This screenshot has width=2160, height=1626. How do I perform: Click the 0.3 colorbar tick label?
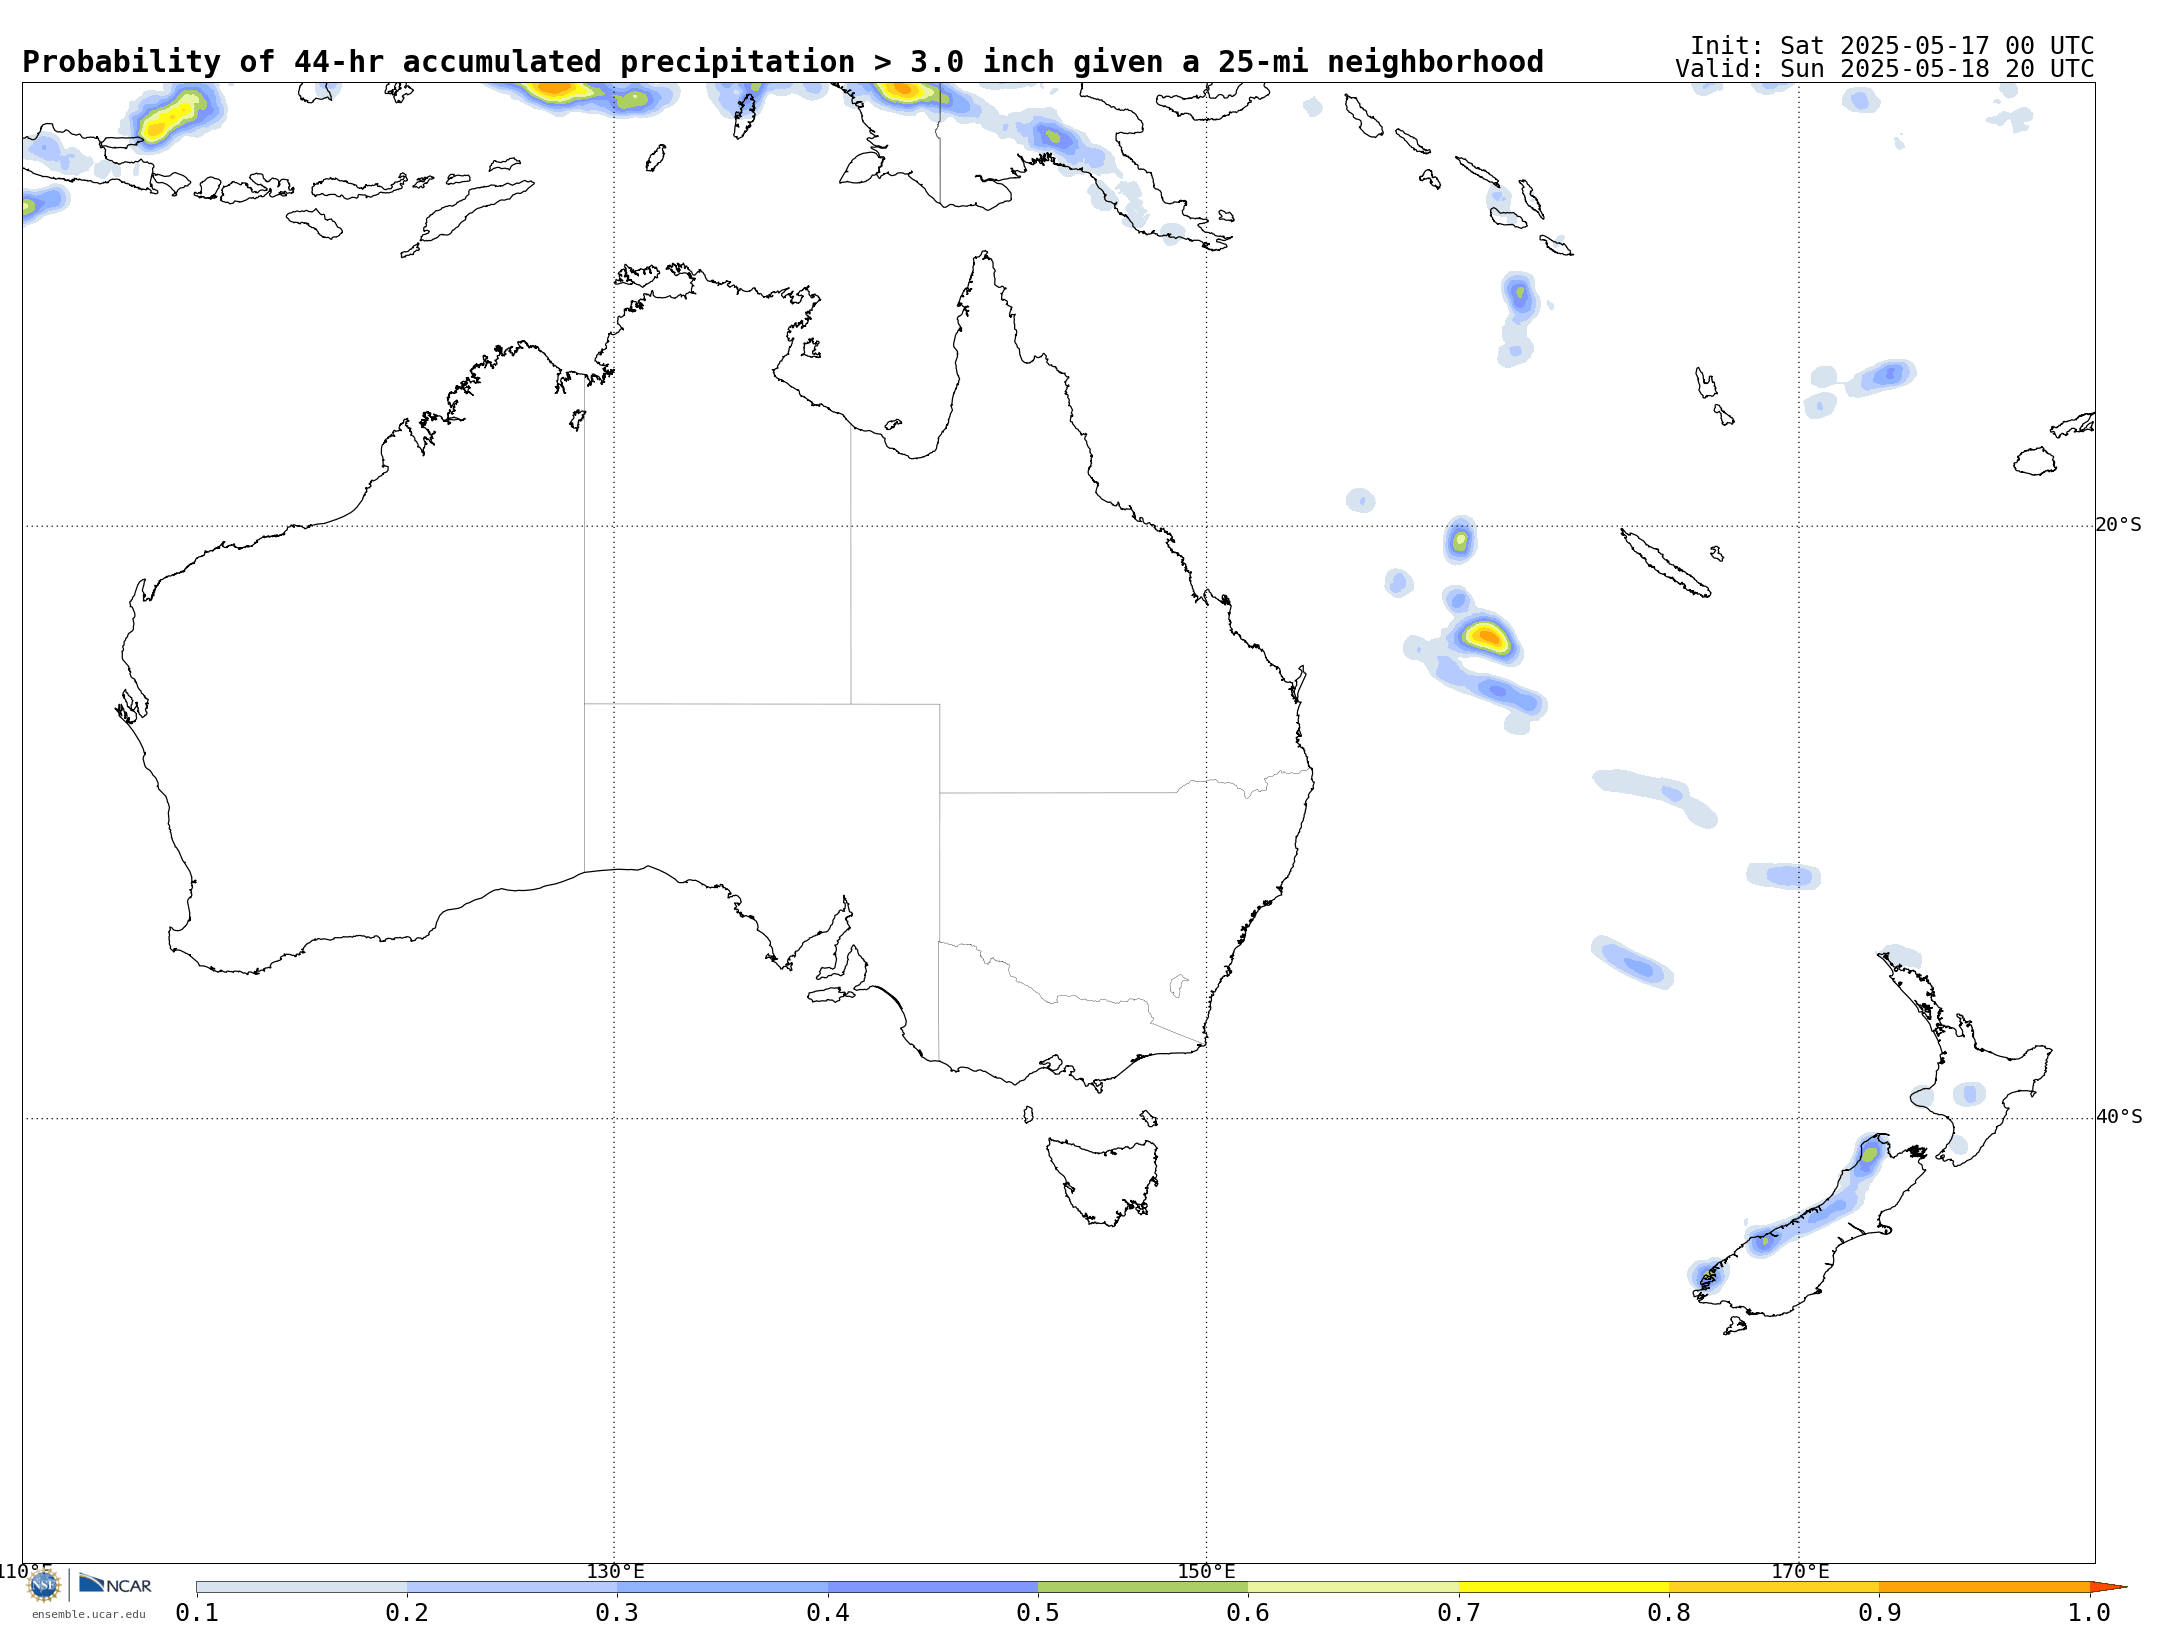pyautogui.click(x=617, y=1613)
